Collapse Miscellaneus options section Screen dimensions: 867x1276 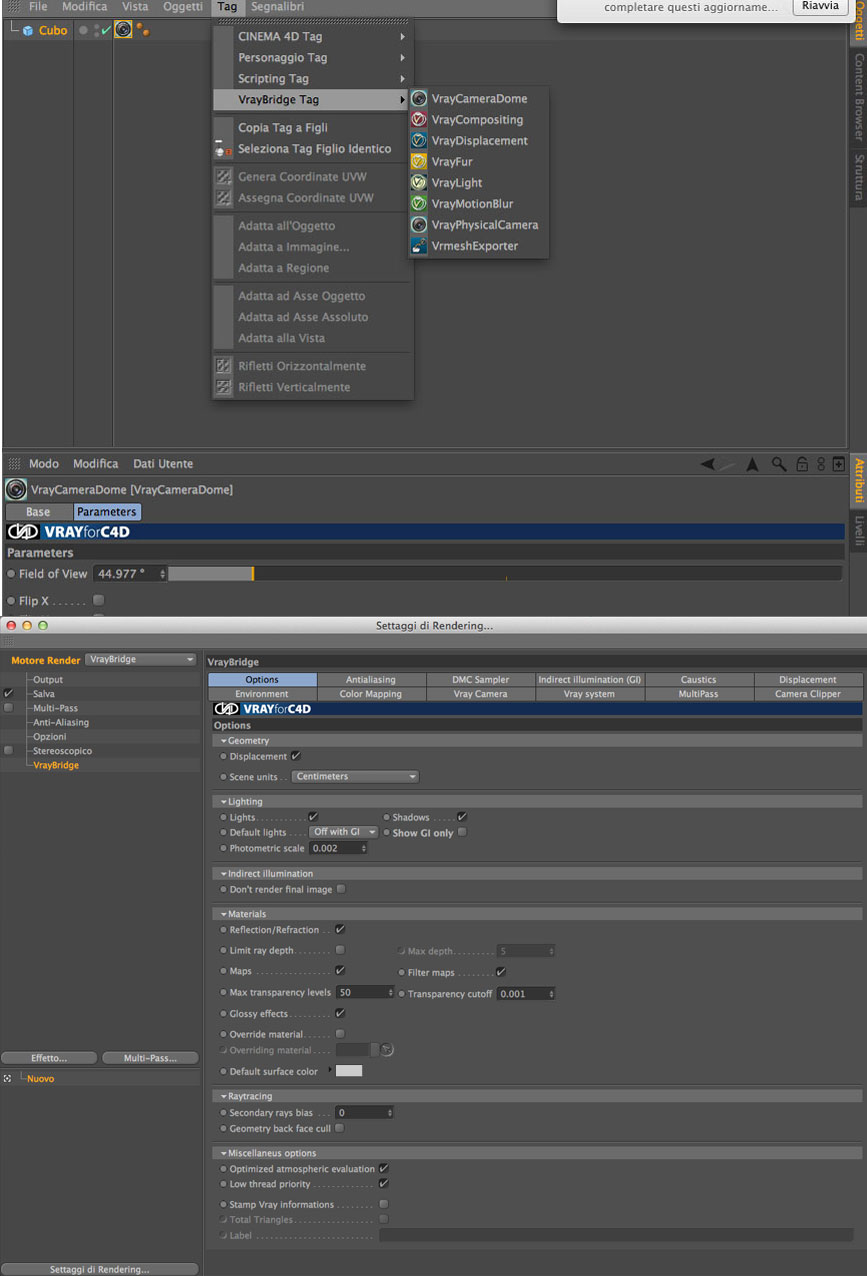click(x=224, y=1153)
